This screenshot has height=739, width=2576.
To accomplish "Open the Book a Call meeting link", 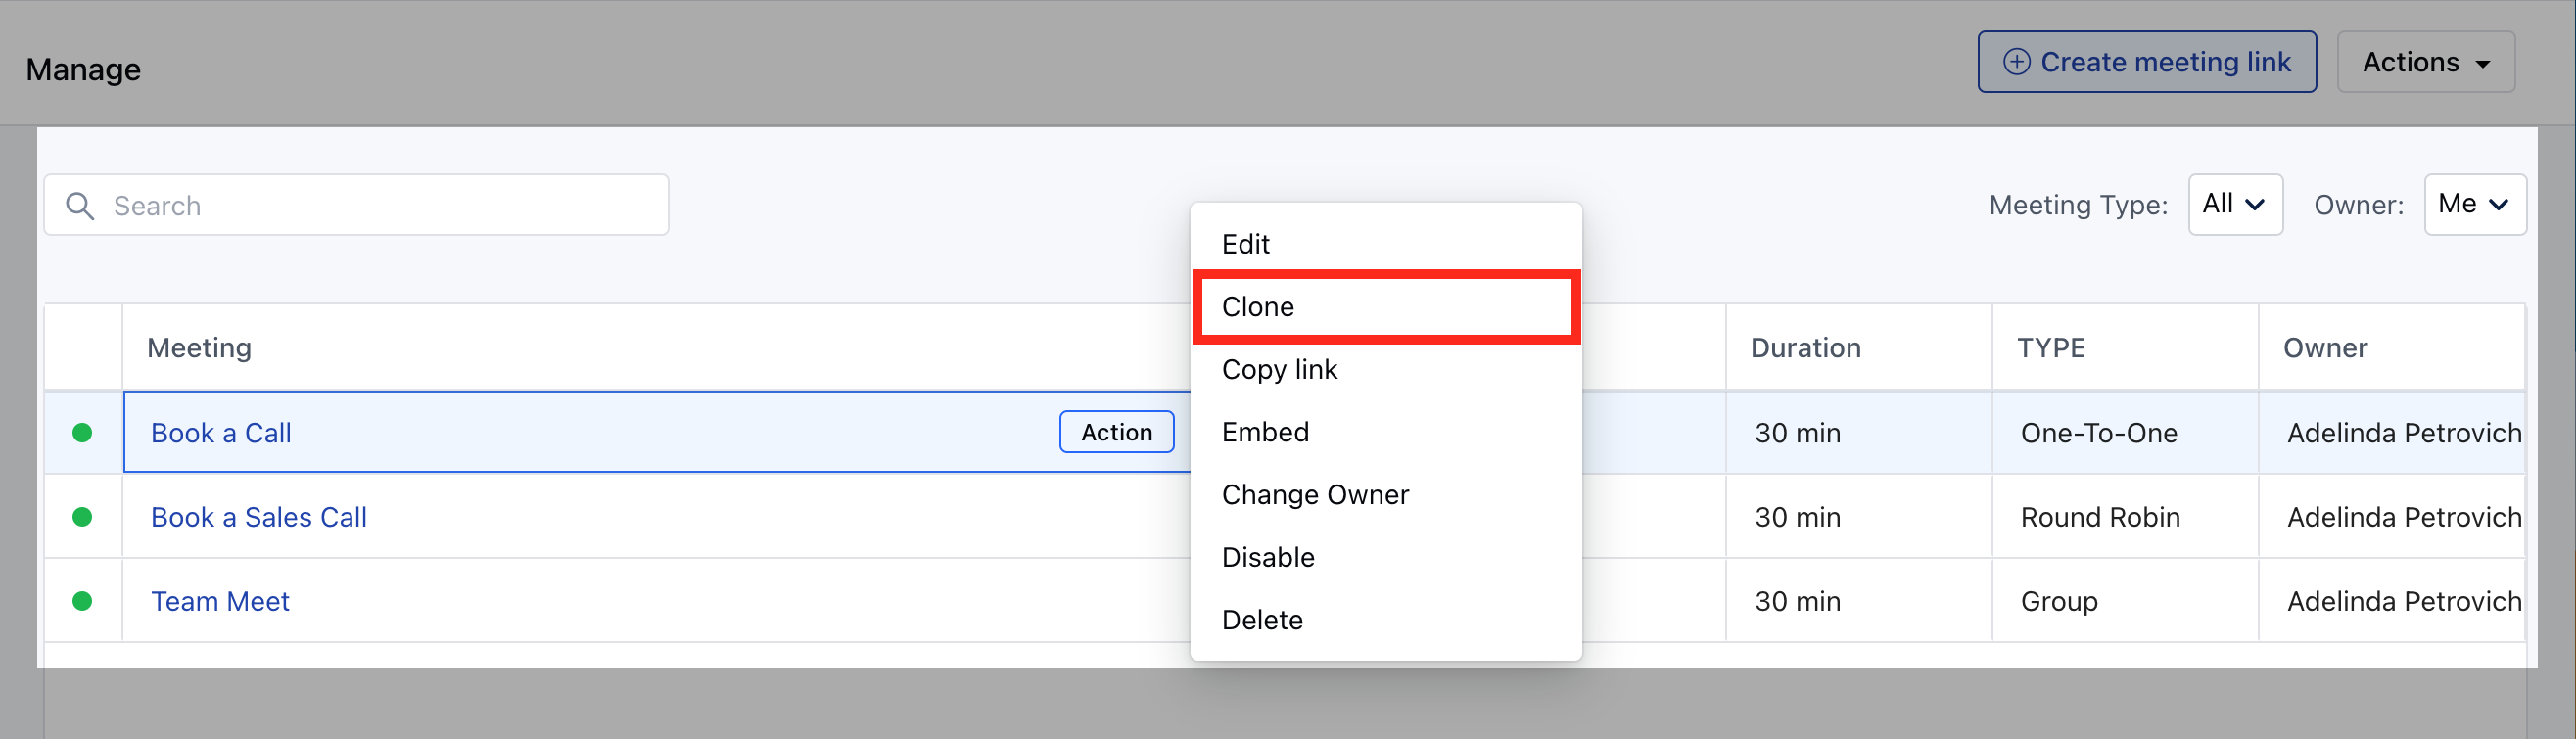I will pos(221,433).
